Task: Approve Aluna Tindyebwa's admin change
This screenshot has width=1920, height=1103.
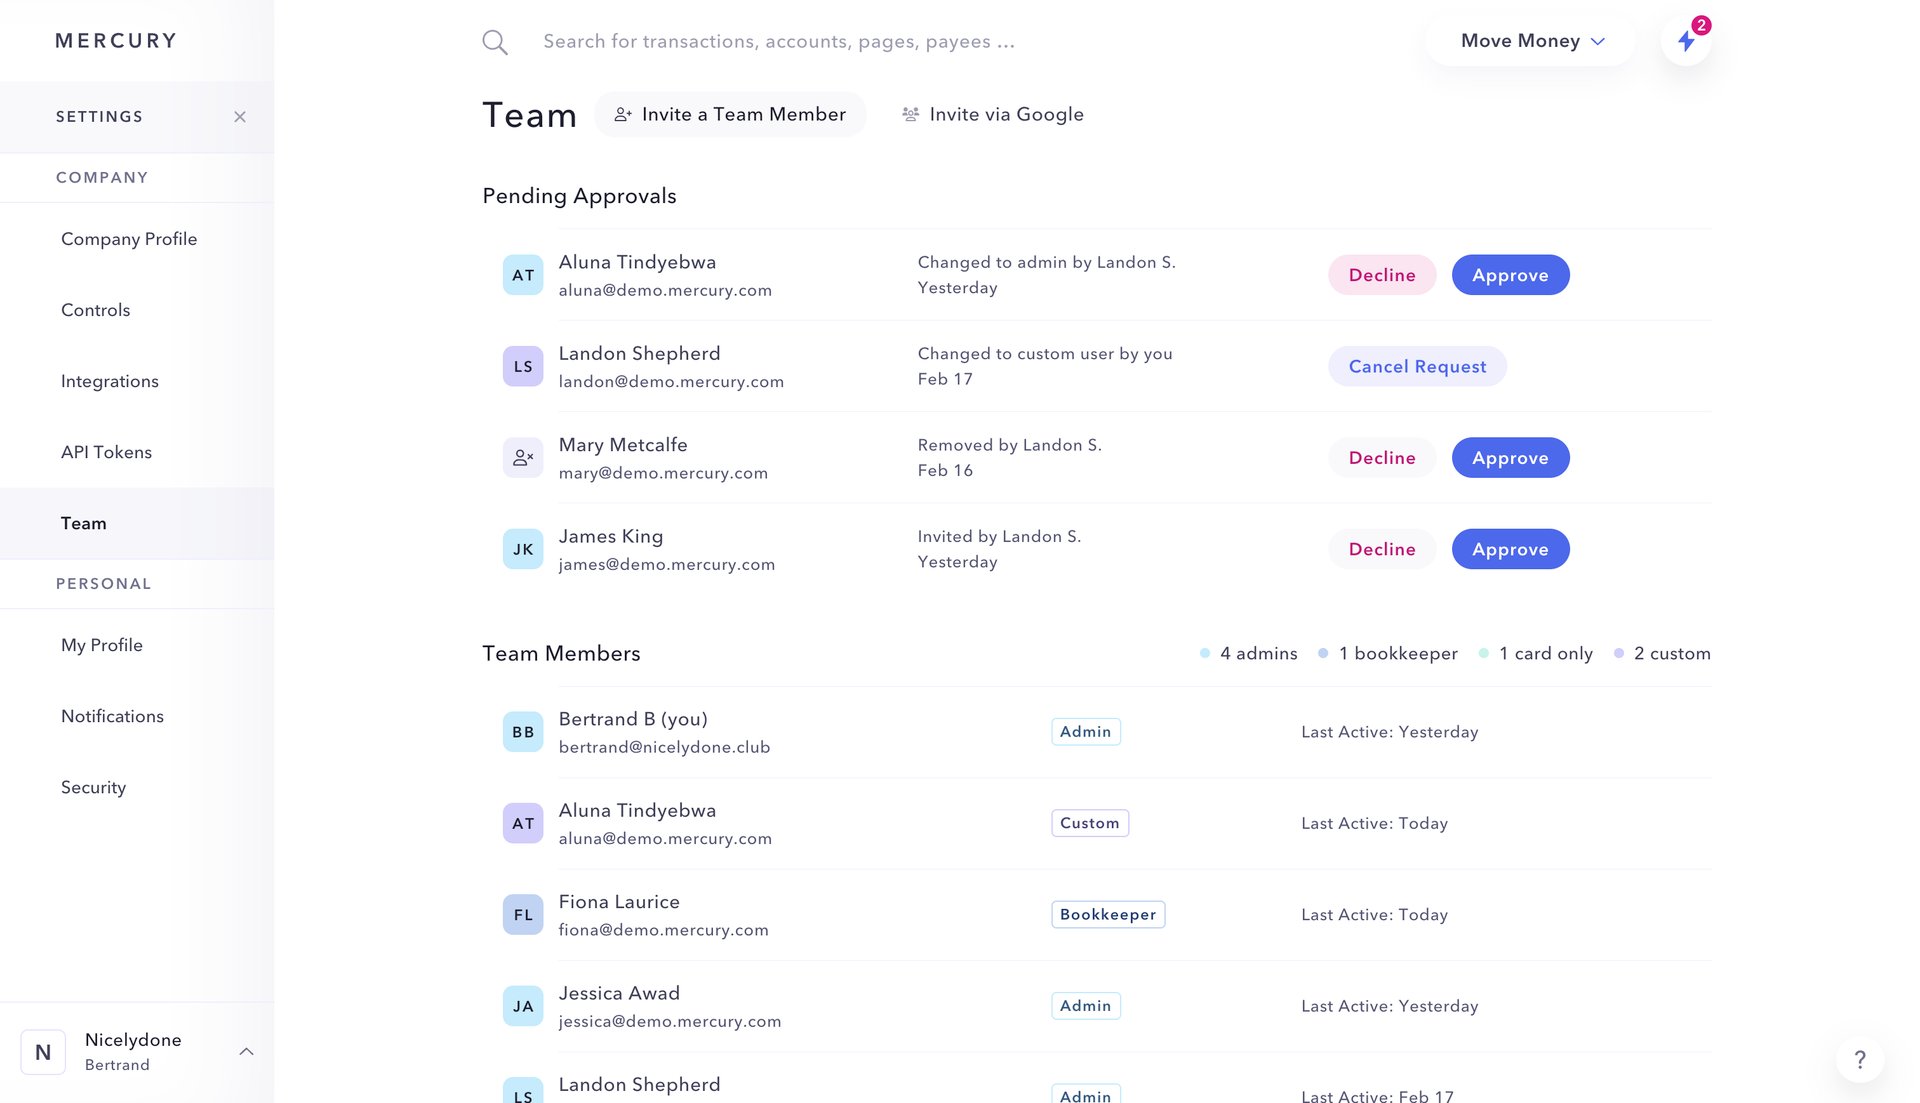Action: 1510,274
